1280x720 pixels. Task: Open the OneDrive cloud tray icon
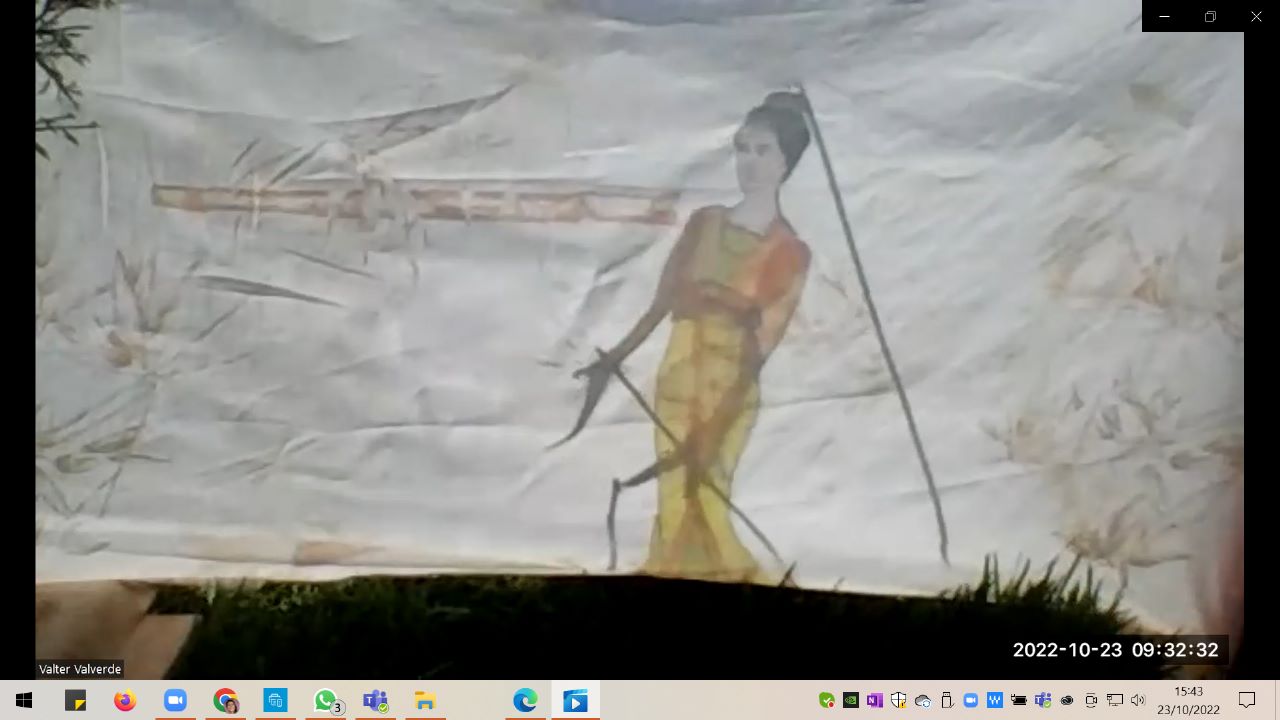tap(923, 700)
